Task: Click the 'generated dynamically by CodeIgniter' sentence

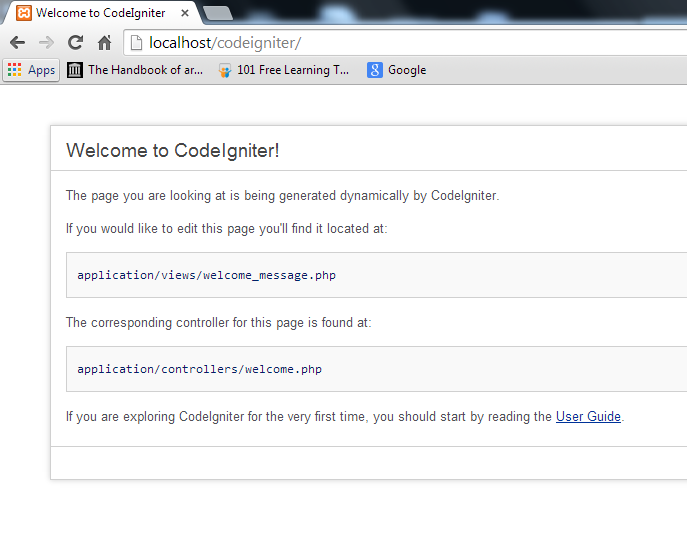Action: (283, 195)
